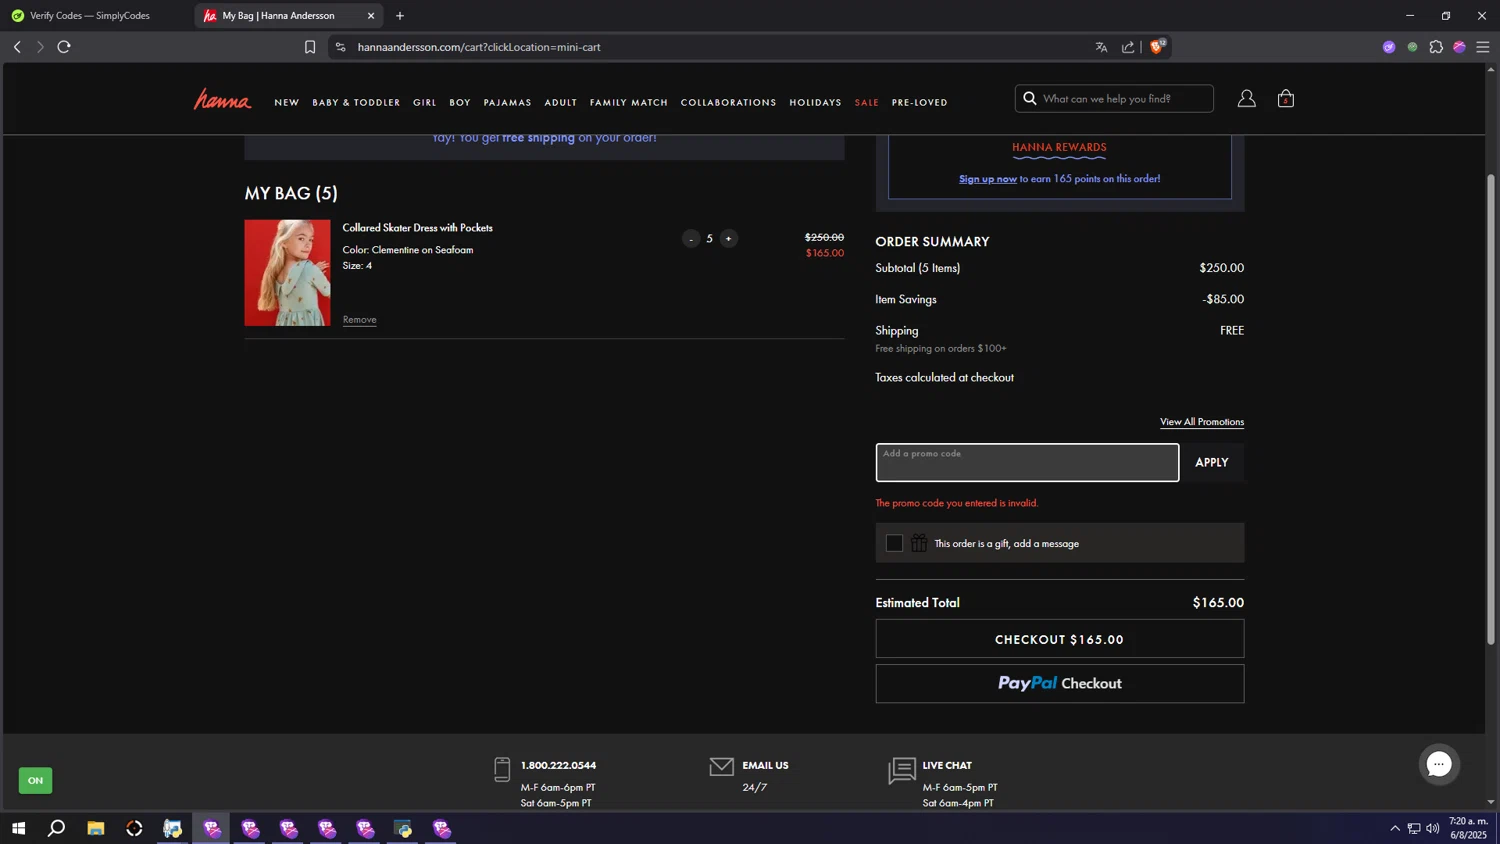Click the phone icon beside 1.800.222.0544

coord(502,769)
